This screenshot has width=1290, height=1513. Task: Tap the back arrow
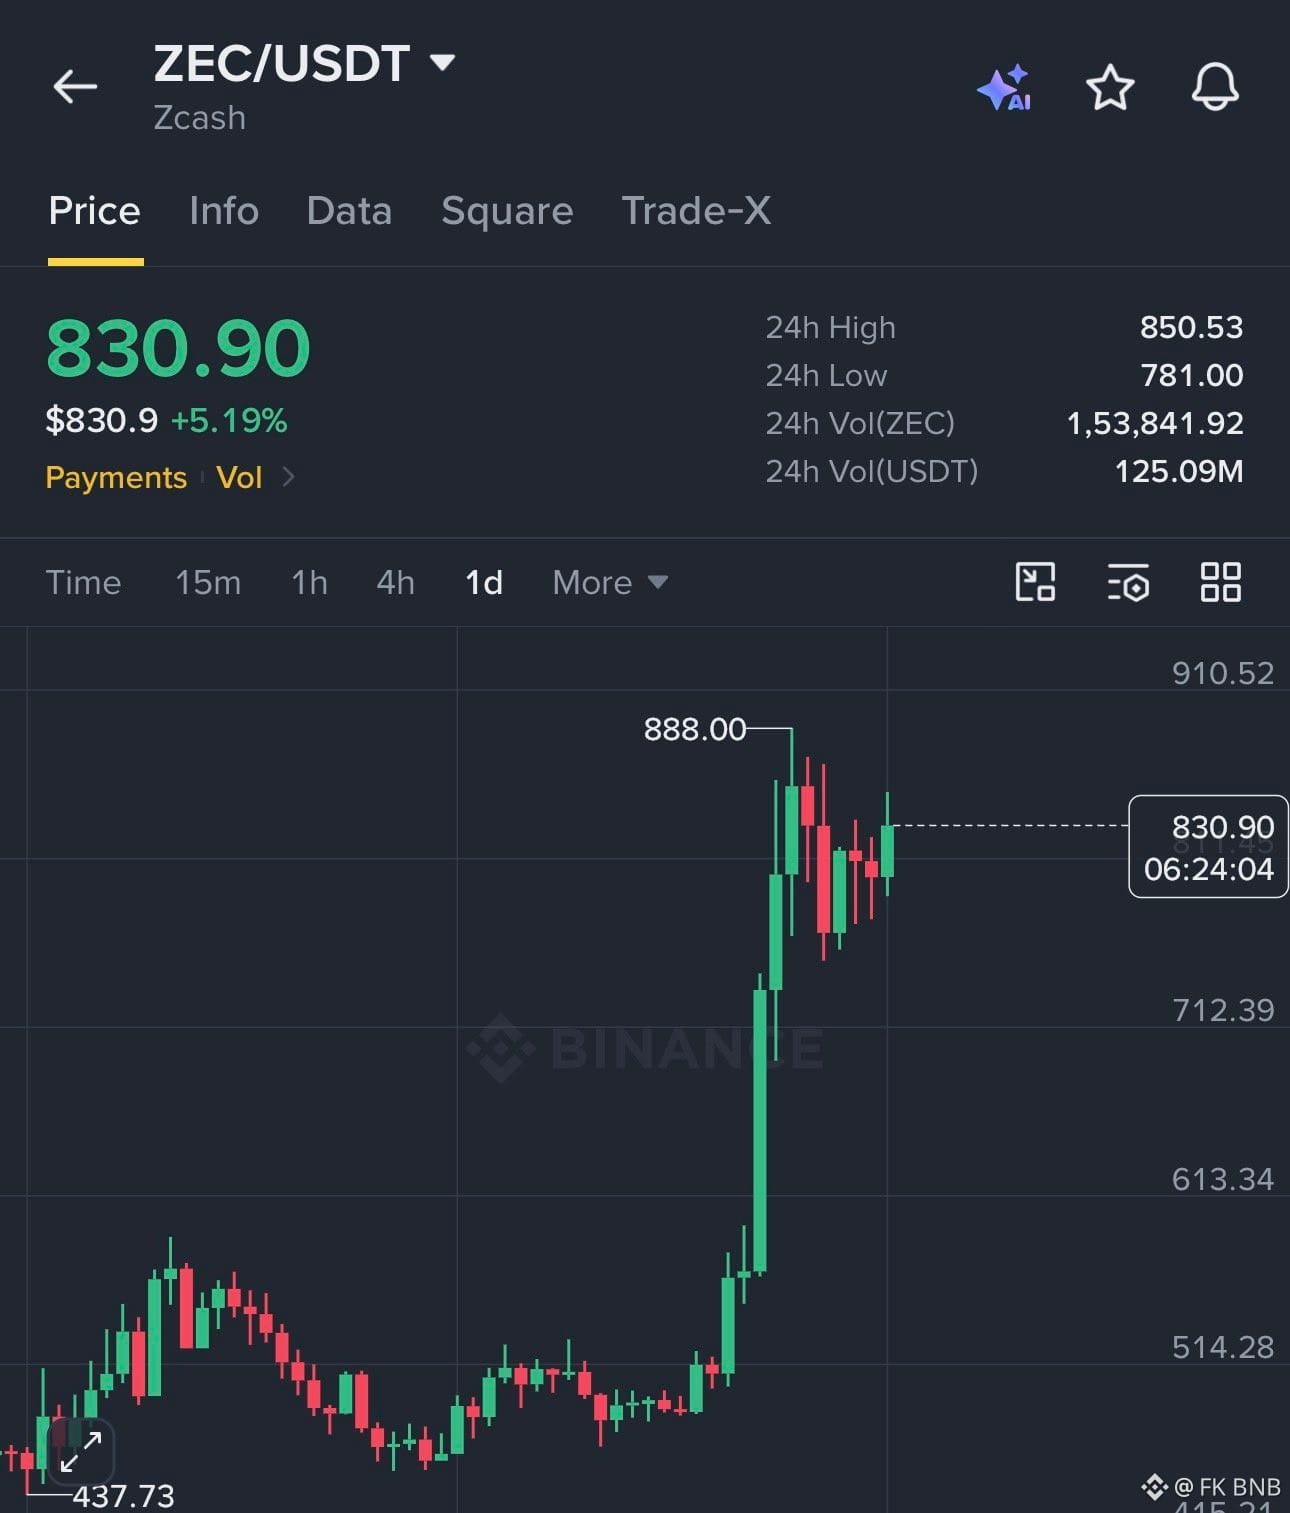pos(75,86)
